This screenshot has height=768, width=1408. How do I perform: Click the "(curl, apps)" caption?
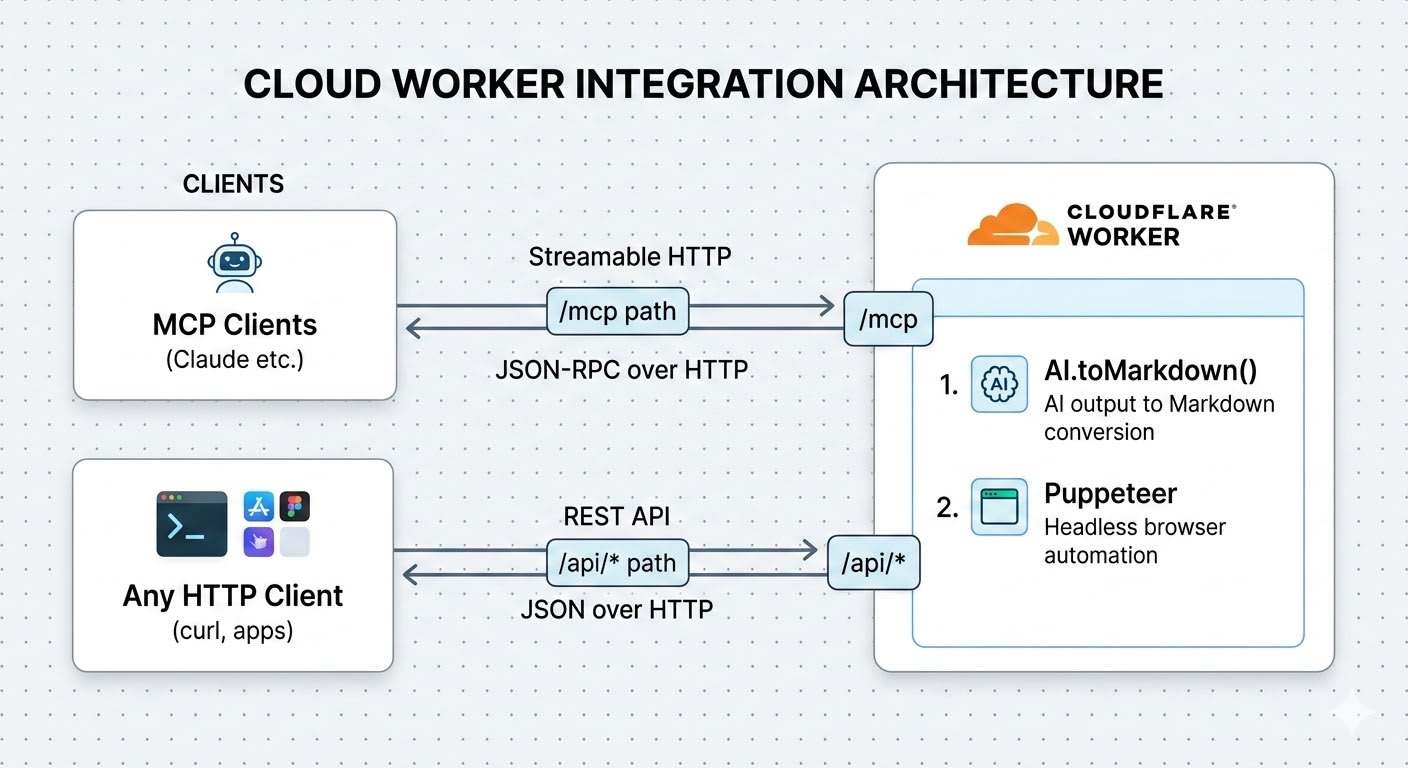pyautogui.click(x=233, y=631)
